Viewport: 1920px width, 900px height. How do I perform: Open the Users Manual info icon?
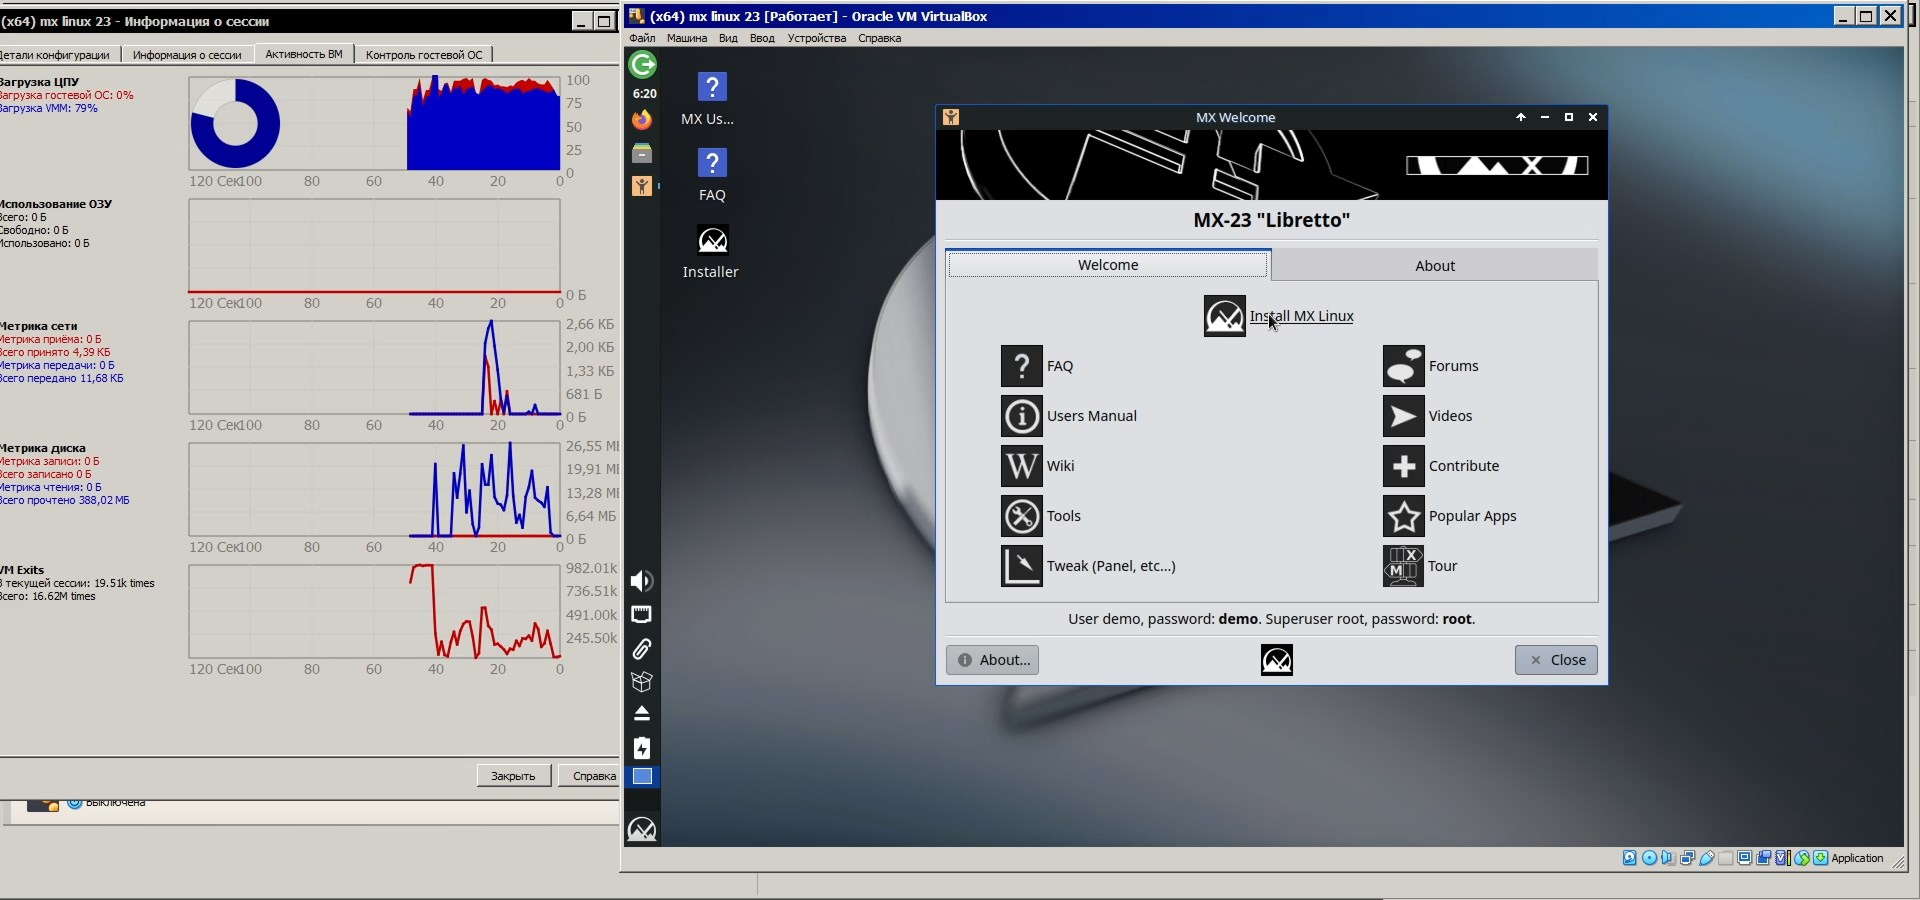(x=1021, y=416)
